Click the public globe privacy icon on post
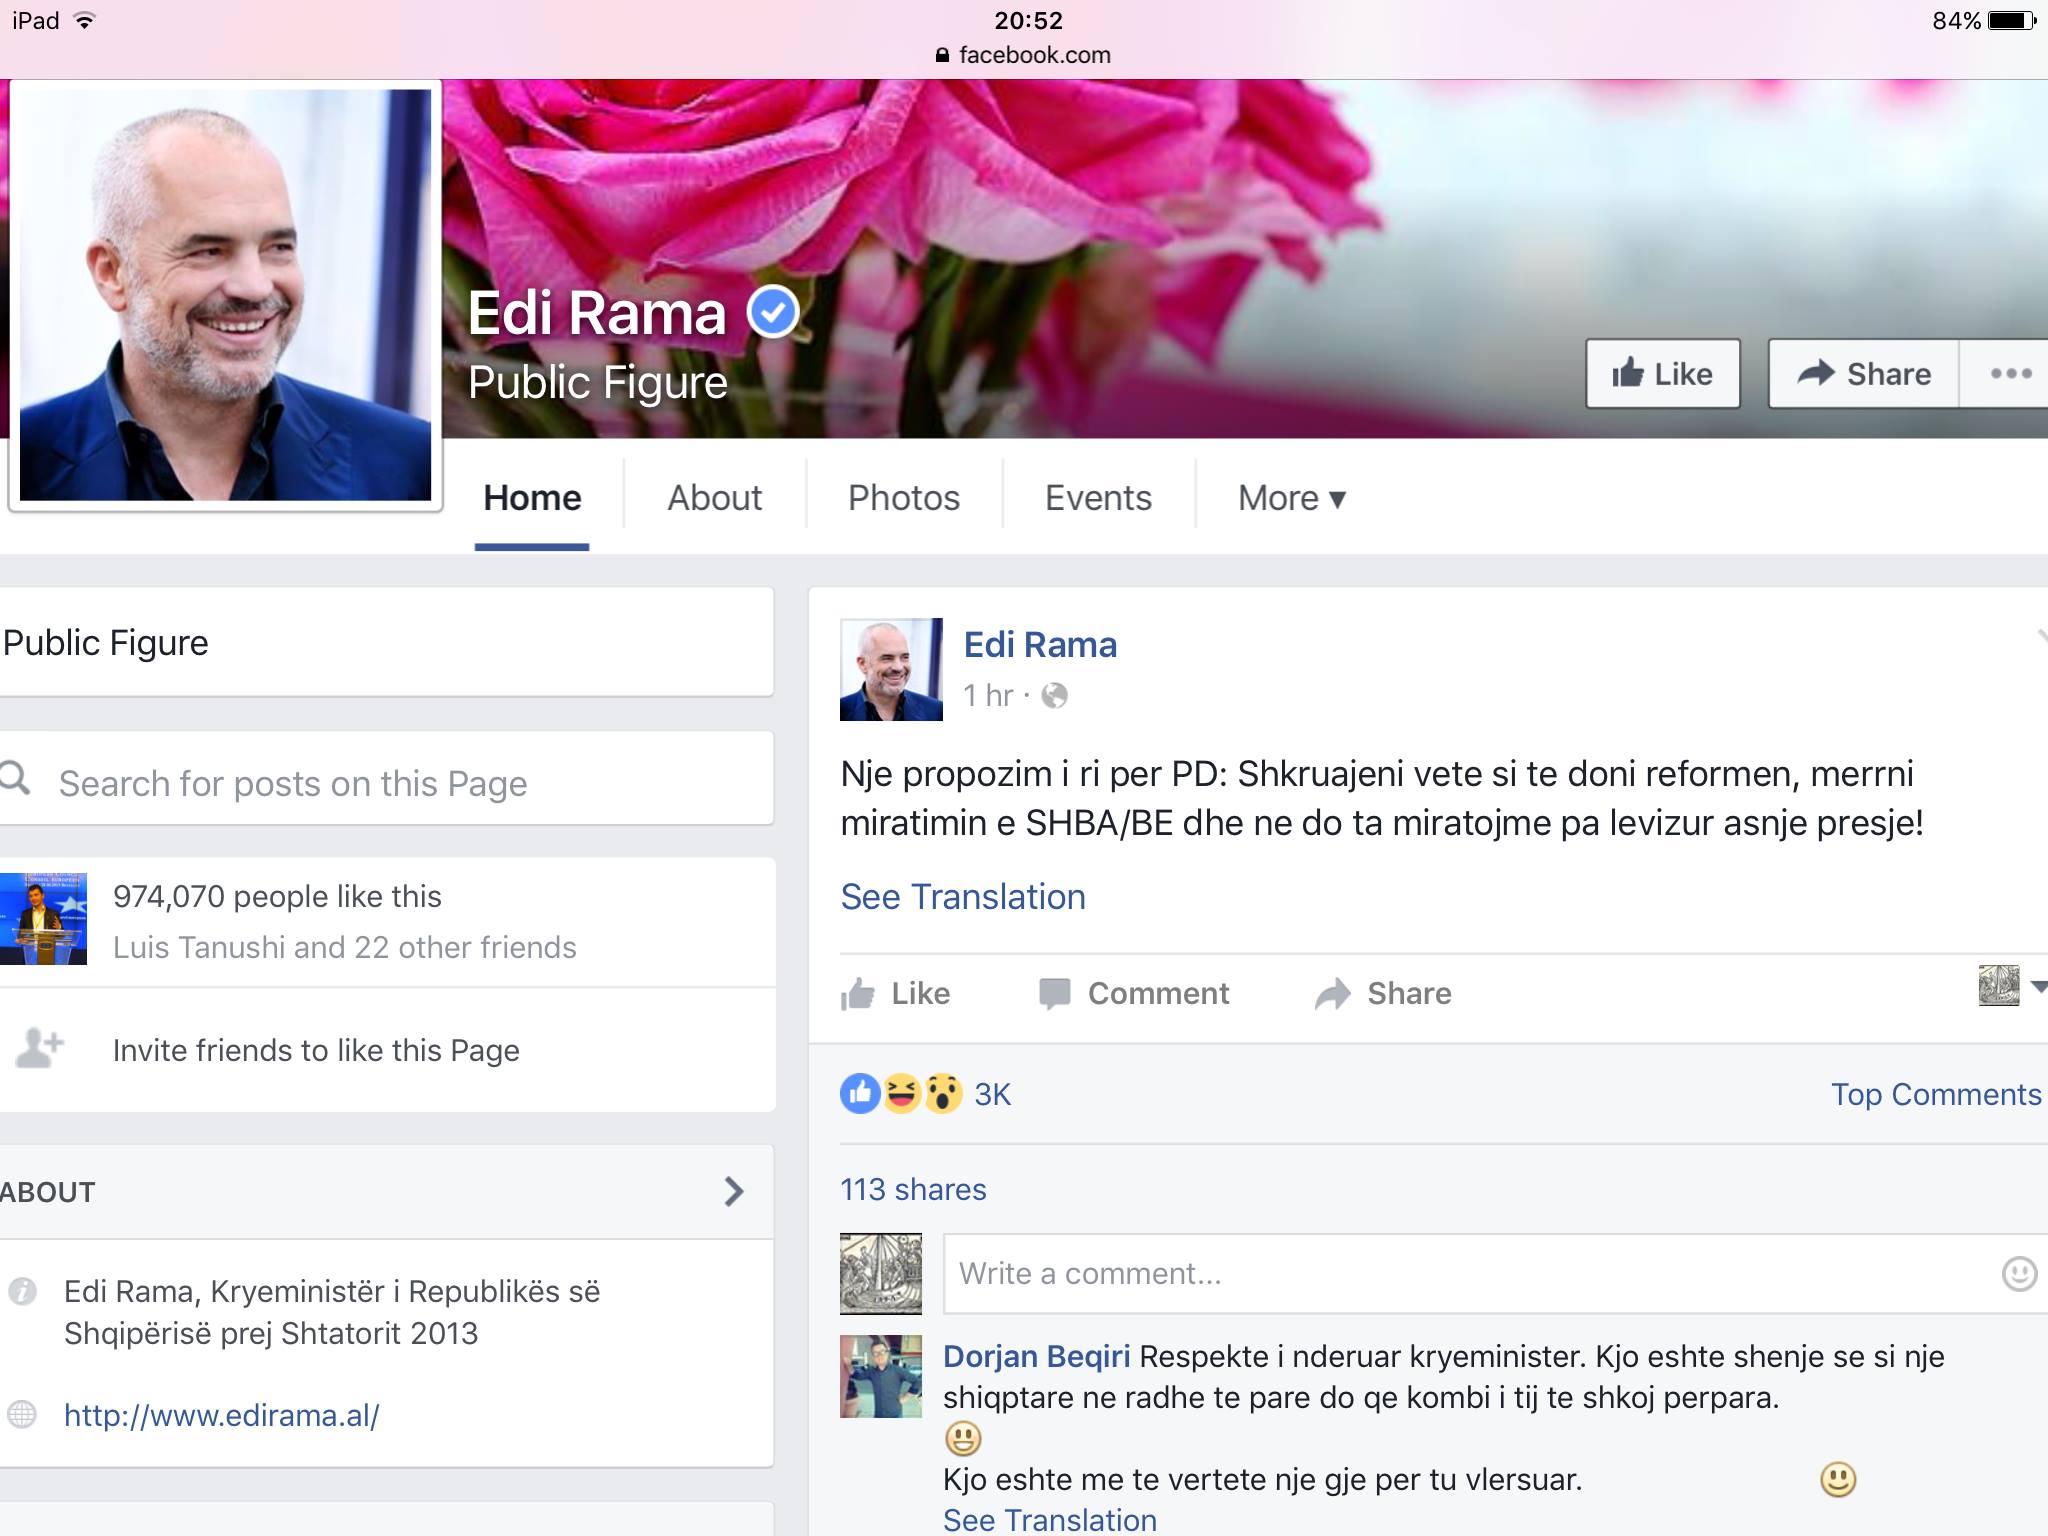 click(1054, 695)
